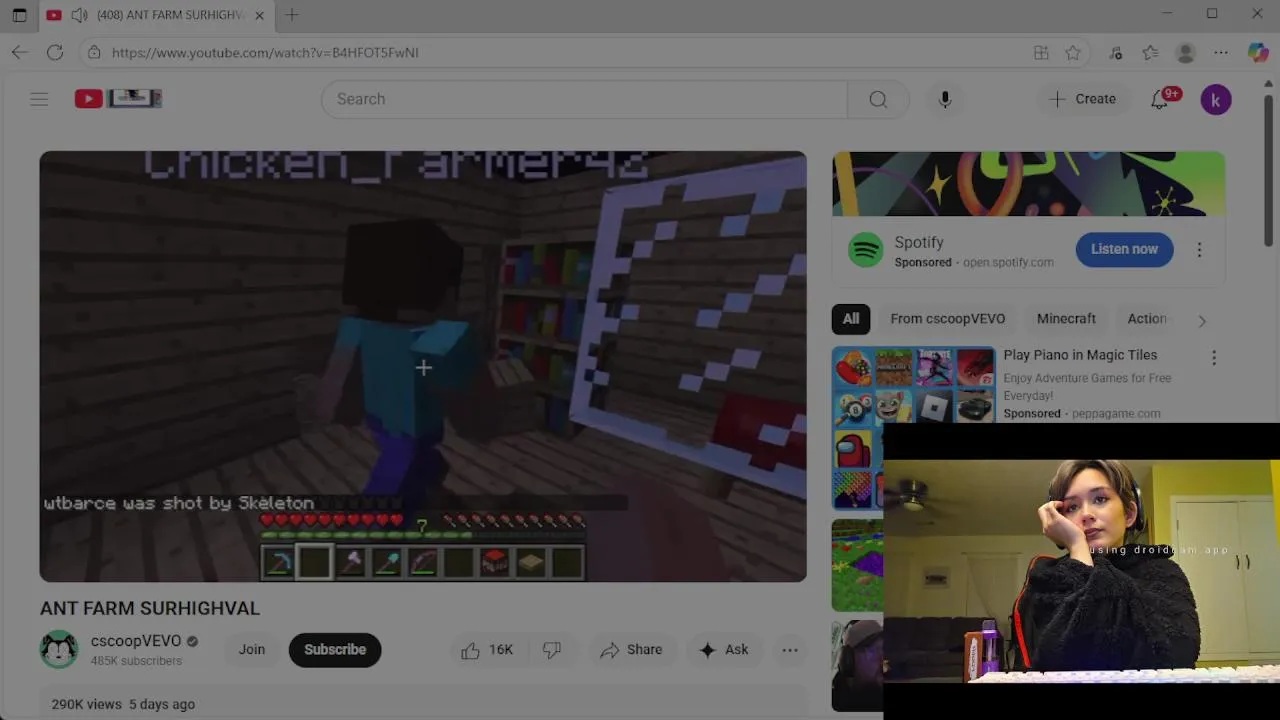Screen dimensions: 1280x720
Task: Open the open.spotify.com sponsor link
Action: 1008,262
